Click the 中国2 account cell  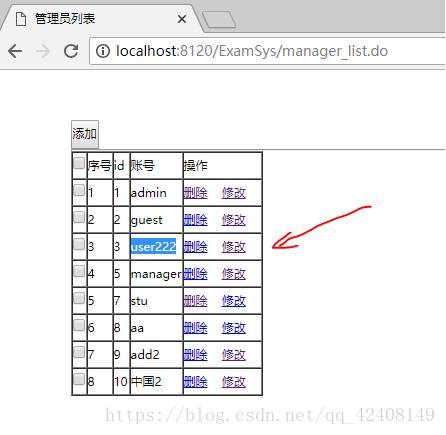pyautogui.click(x=156, y=382)
